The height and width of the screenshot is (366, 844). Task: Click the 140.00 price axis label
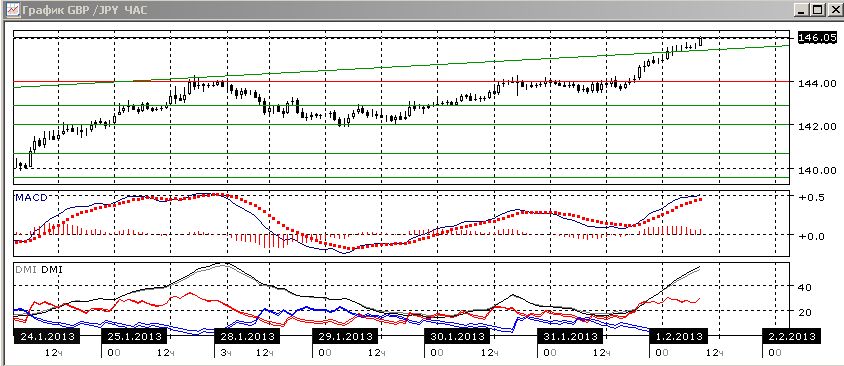tap(818, 170)
